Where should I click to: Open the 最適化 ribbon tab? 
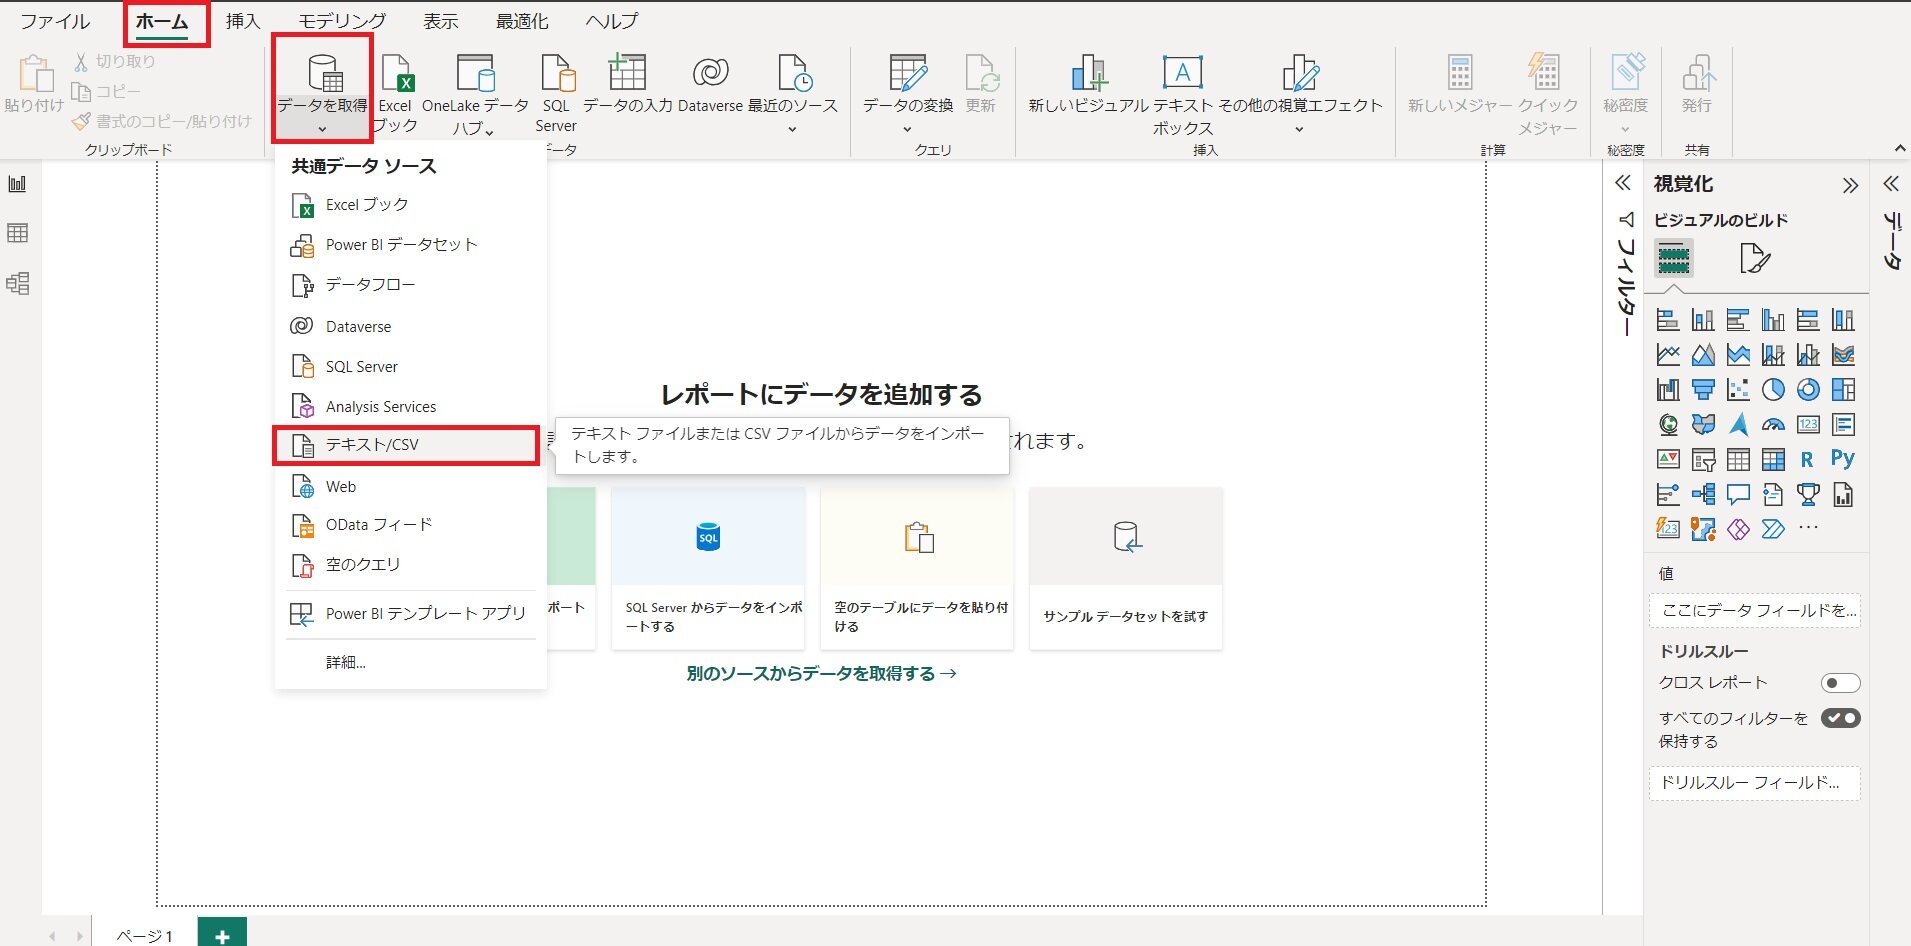tap(522, 21)
